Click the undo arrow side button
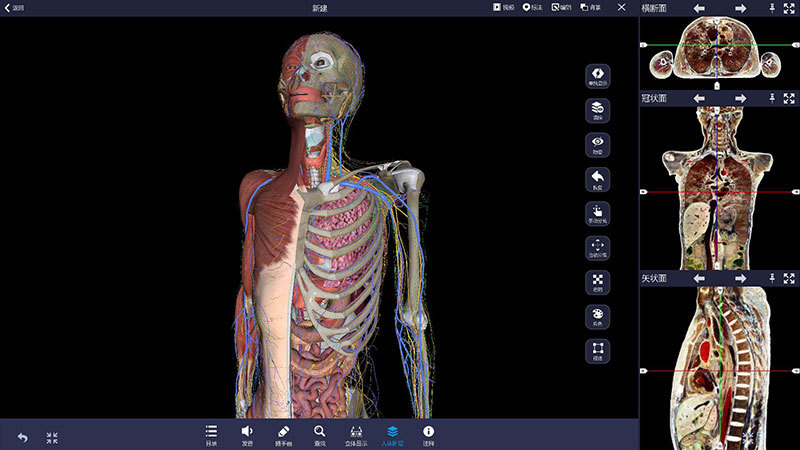The width and height of the screenshot is (800, 450). click(597, 180)
